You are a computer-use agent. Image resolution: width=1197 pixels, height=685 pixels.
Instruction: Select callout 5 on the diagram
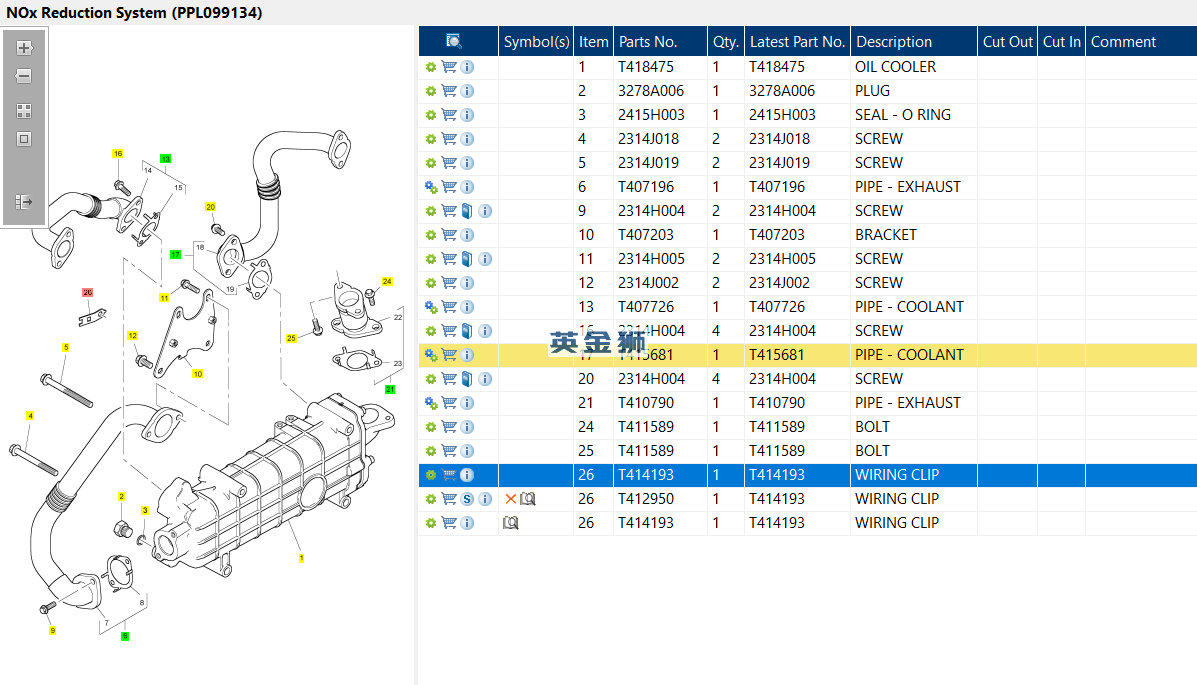coord(66,347)
